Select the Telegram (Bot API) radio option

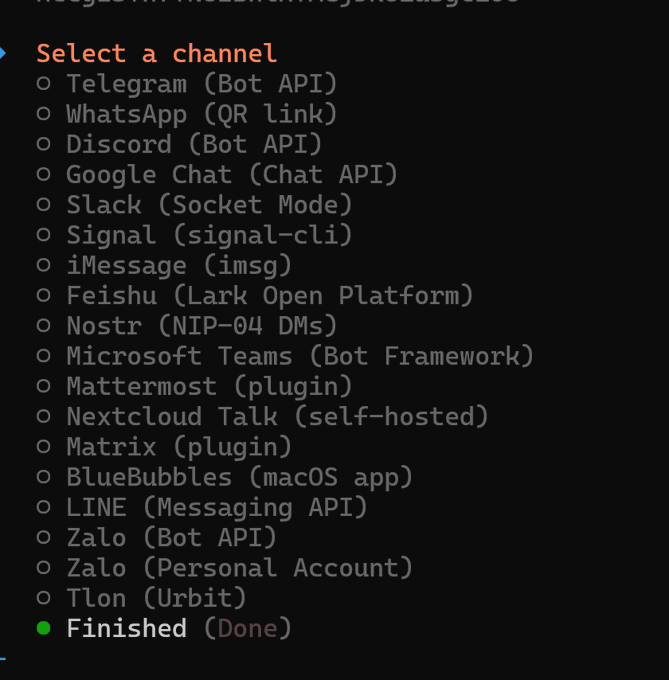[186, 84]
